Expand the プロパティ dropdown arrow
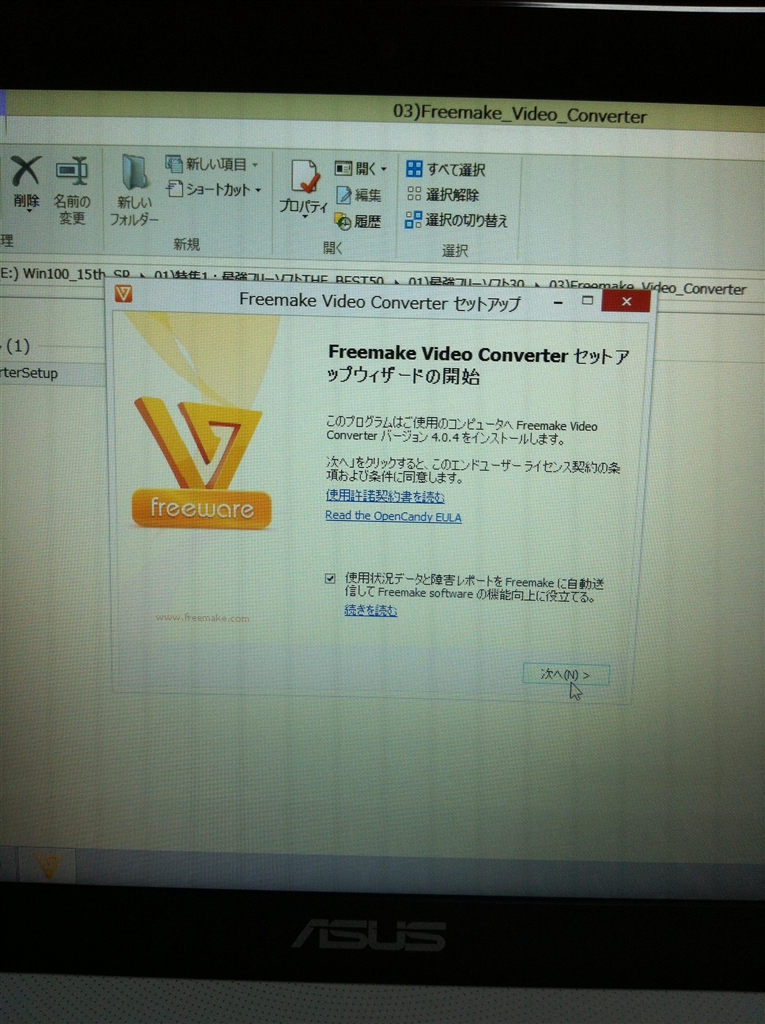 [x=304, y=217]
